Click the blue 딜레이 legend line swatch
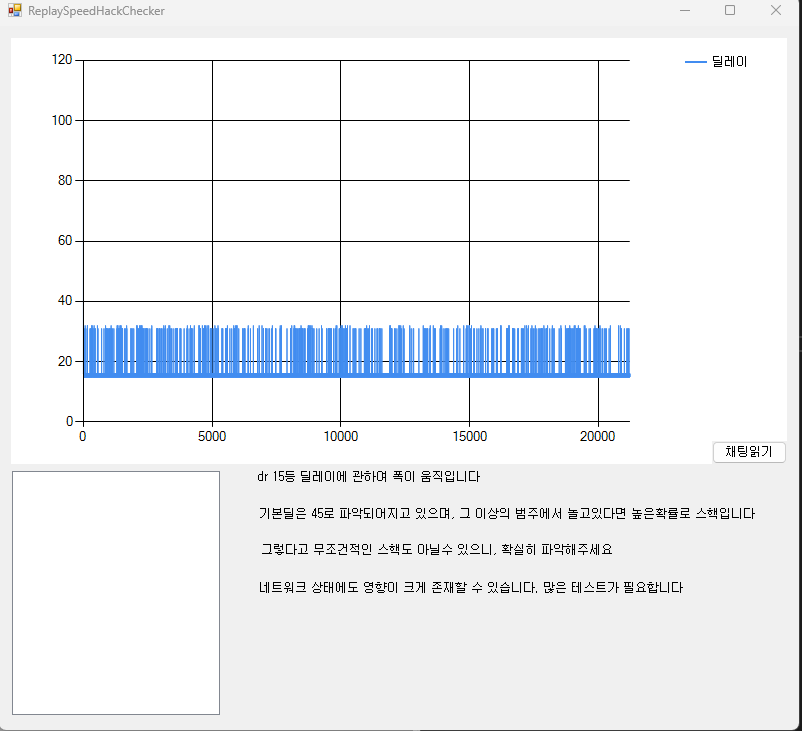 point(696,62)
